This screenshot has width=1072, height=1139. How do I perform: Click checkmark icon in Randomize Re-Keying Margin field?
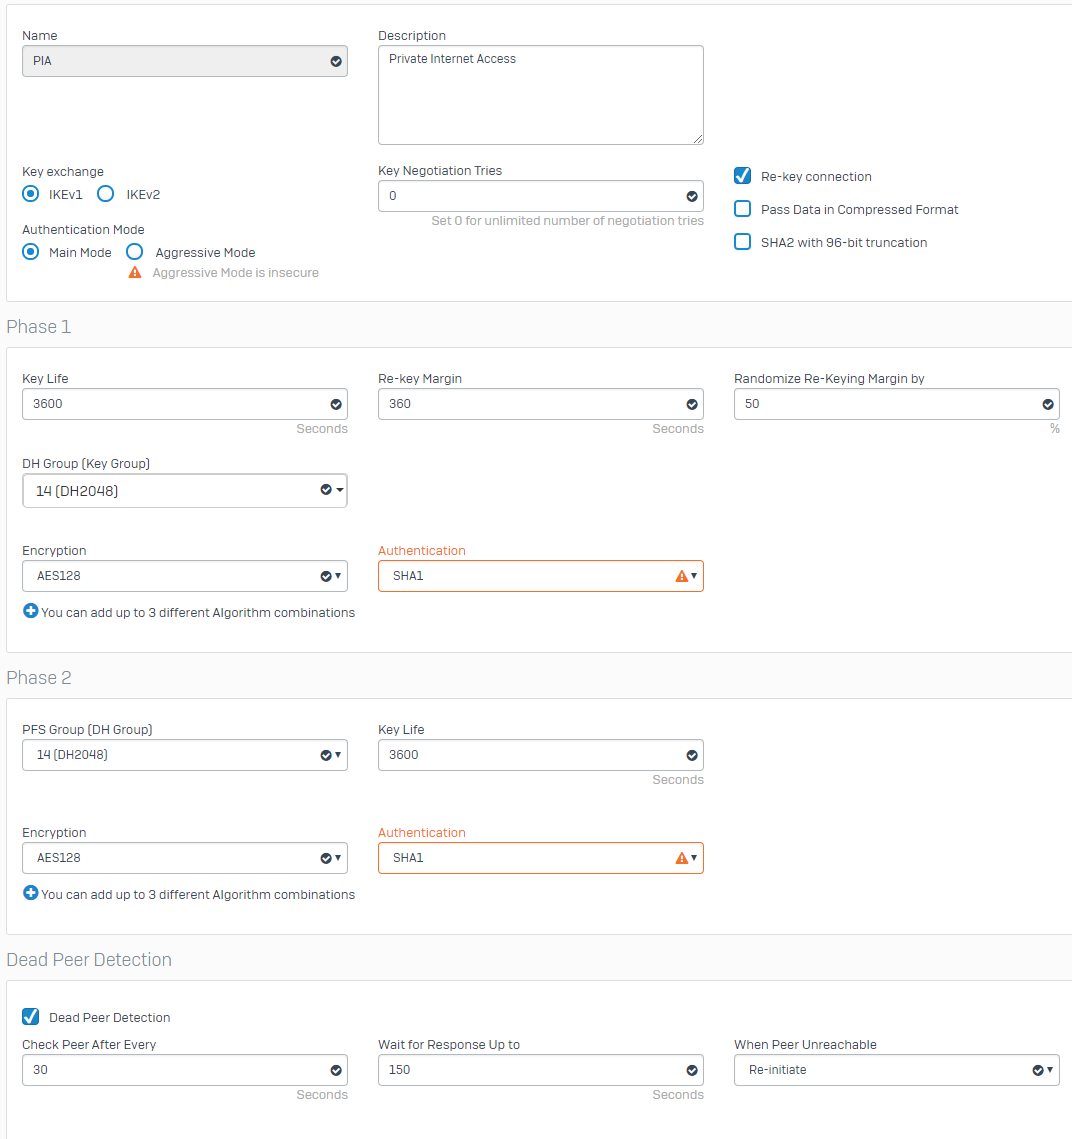click(1048, 404)
